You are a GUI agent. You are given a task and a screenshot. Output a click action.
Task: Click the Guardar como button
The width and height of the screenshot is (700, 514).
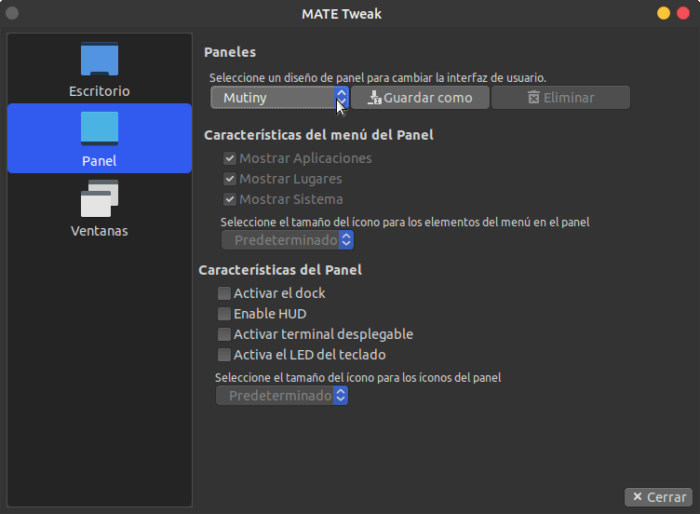(x=420, y=97)
